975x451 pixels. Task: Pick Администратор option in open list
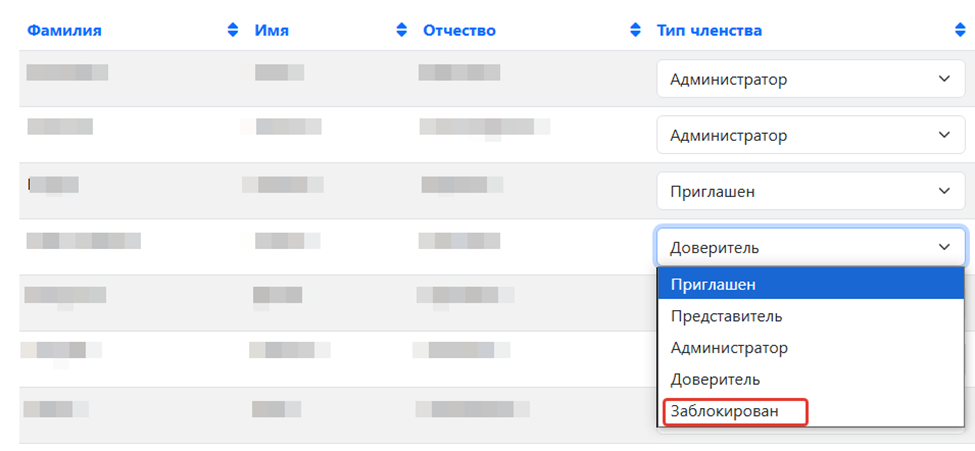point(729,348)
